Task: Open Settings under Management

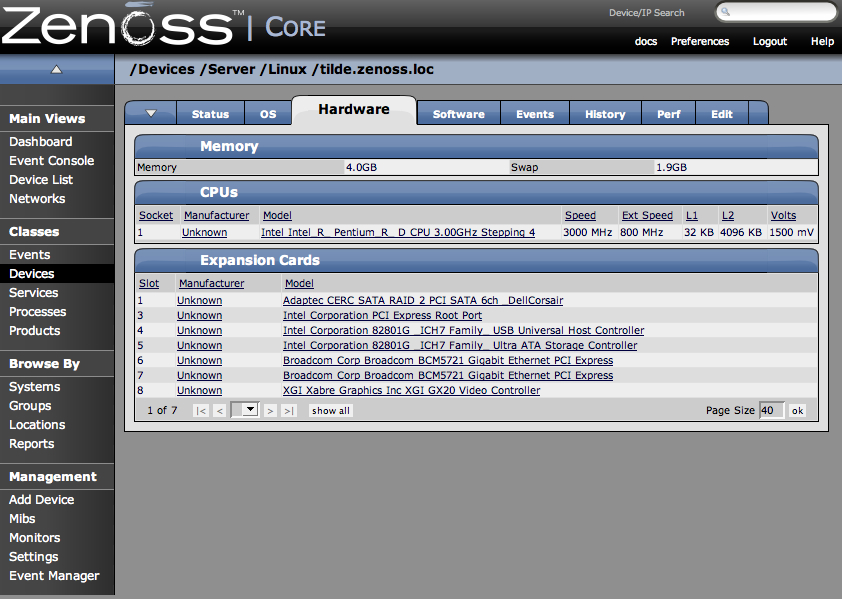Action: [33, 557]
